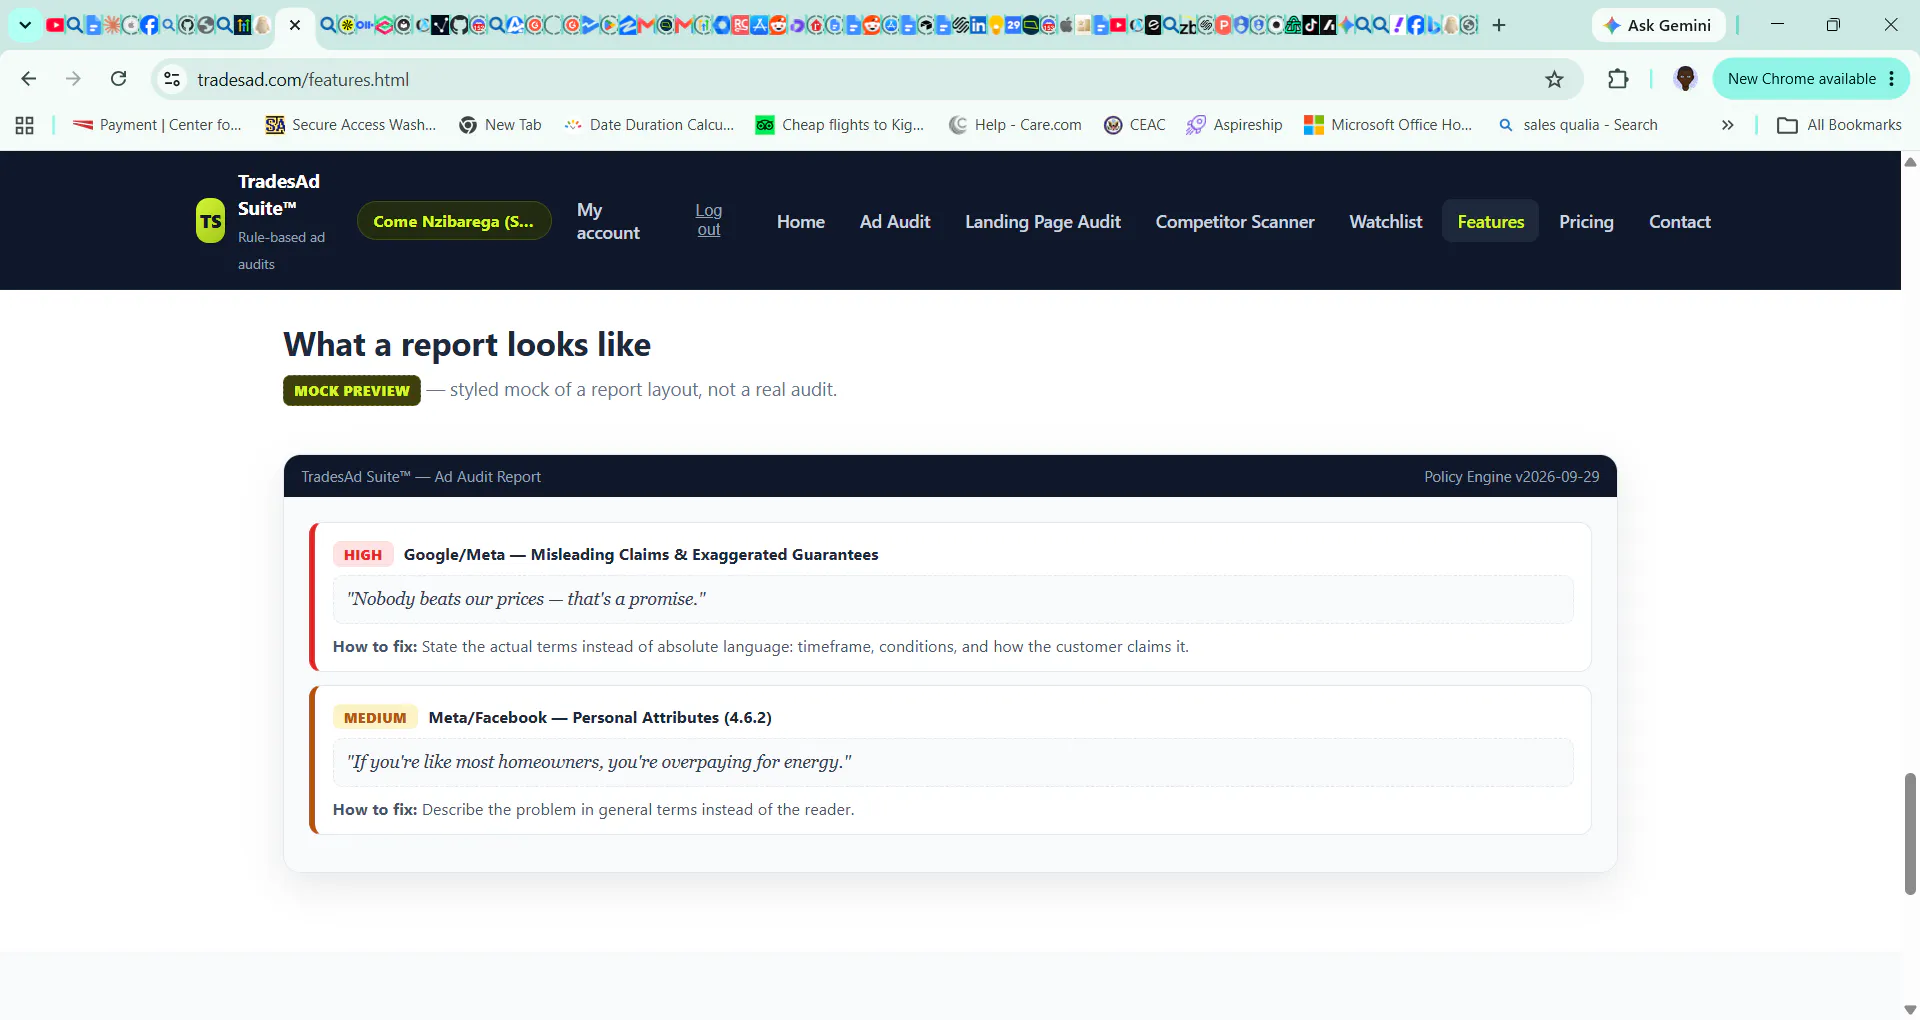Open the Apps grid in bookmarks bar
The width and height of the screenshot is (1920, 1020).
point(25,125)
